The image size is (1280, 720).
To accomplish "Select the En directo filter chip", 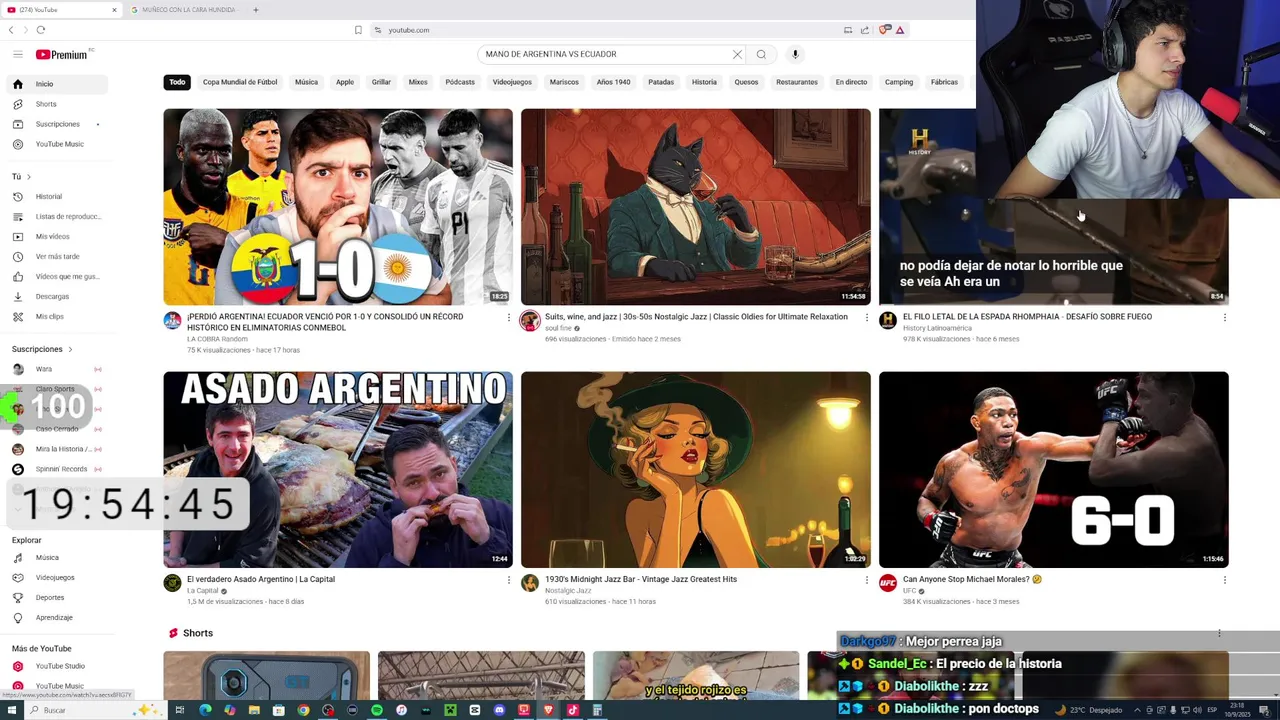I will [851, 82].
